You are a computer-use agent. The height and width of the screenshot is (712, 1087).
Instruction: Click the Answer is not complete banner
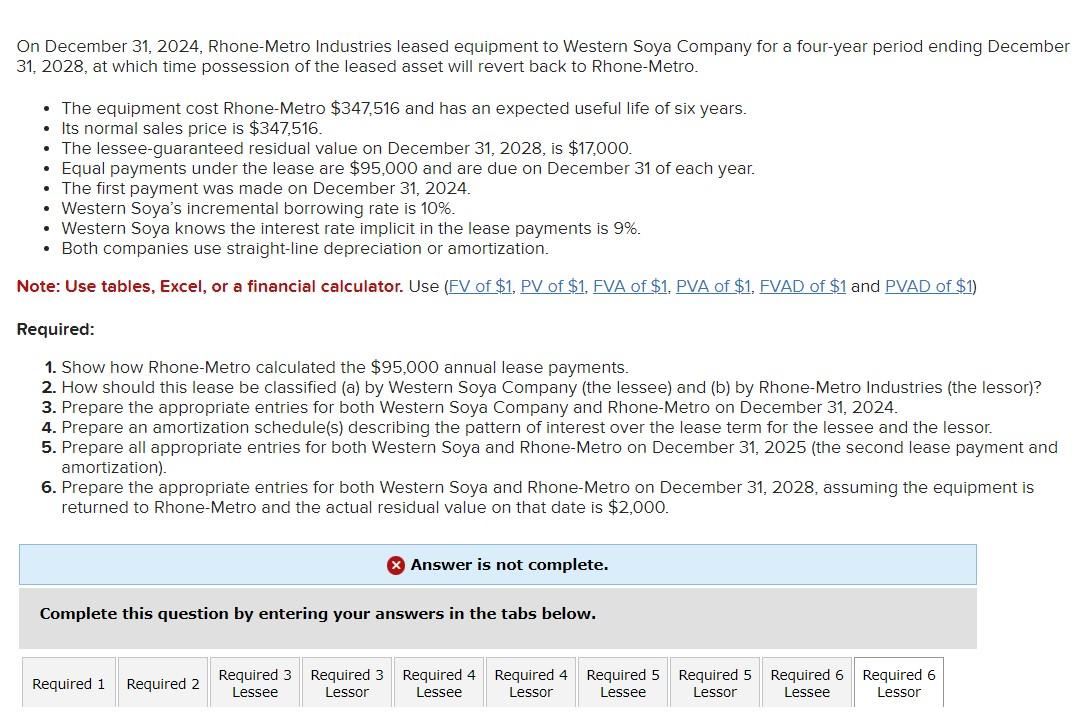(x=497, y=564)
